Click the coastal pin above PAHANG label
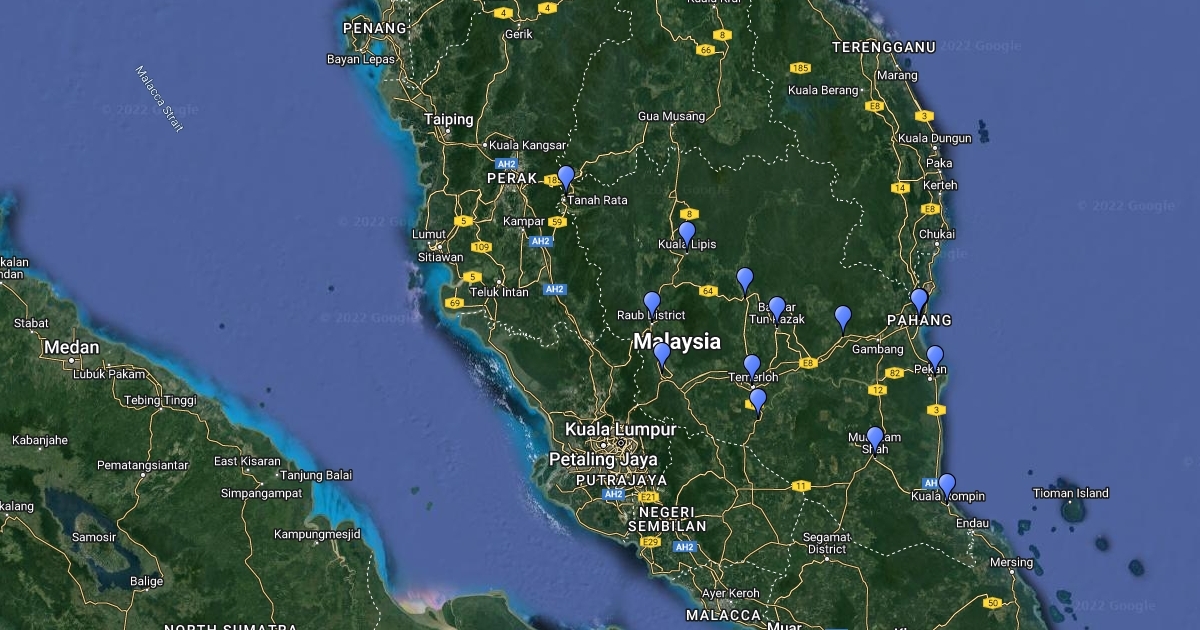This screenshot has height=630, width=1200. (x=919, y=301)
